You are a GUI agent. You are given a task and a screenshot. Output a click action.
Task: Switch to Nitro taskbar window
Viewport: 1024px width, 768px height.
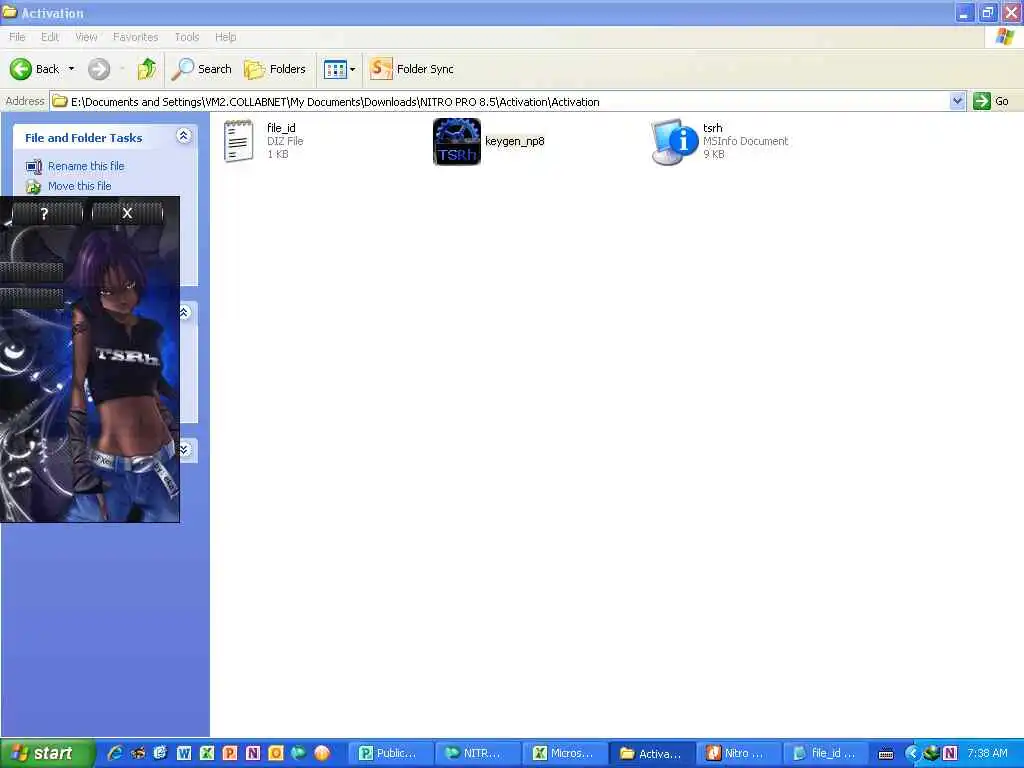click(x=738, y=753)
